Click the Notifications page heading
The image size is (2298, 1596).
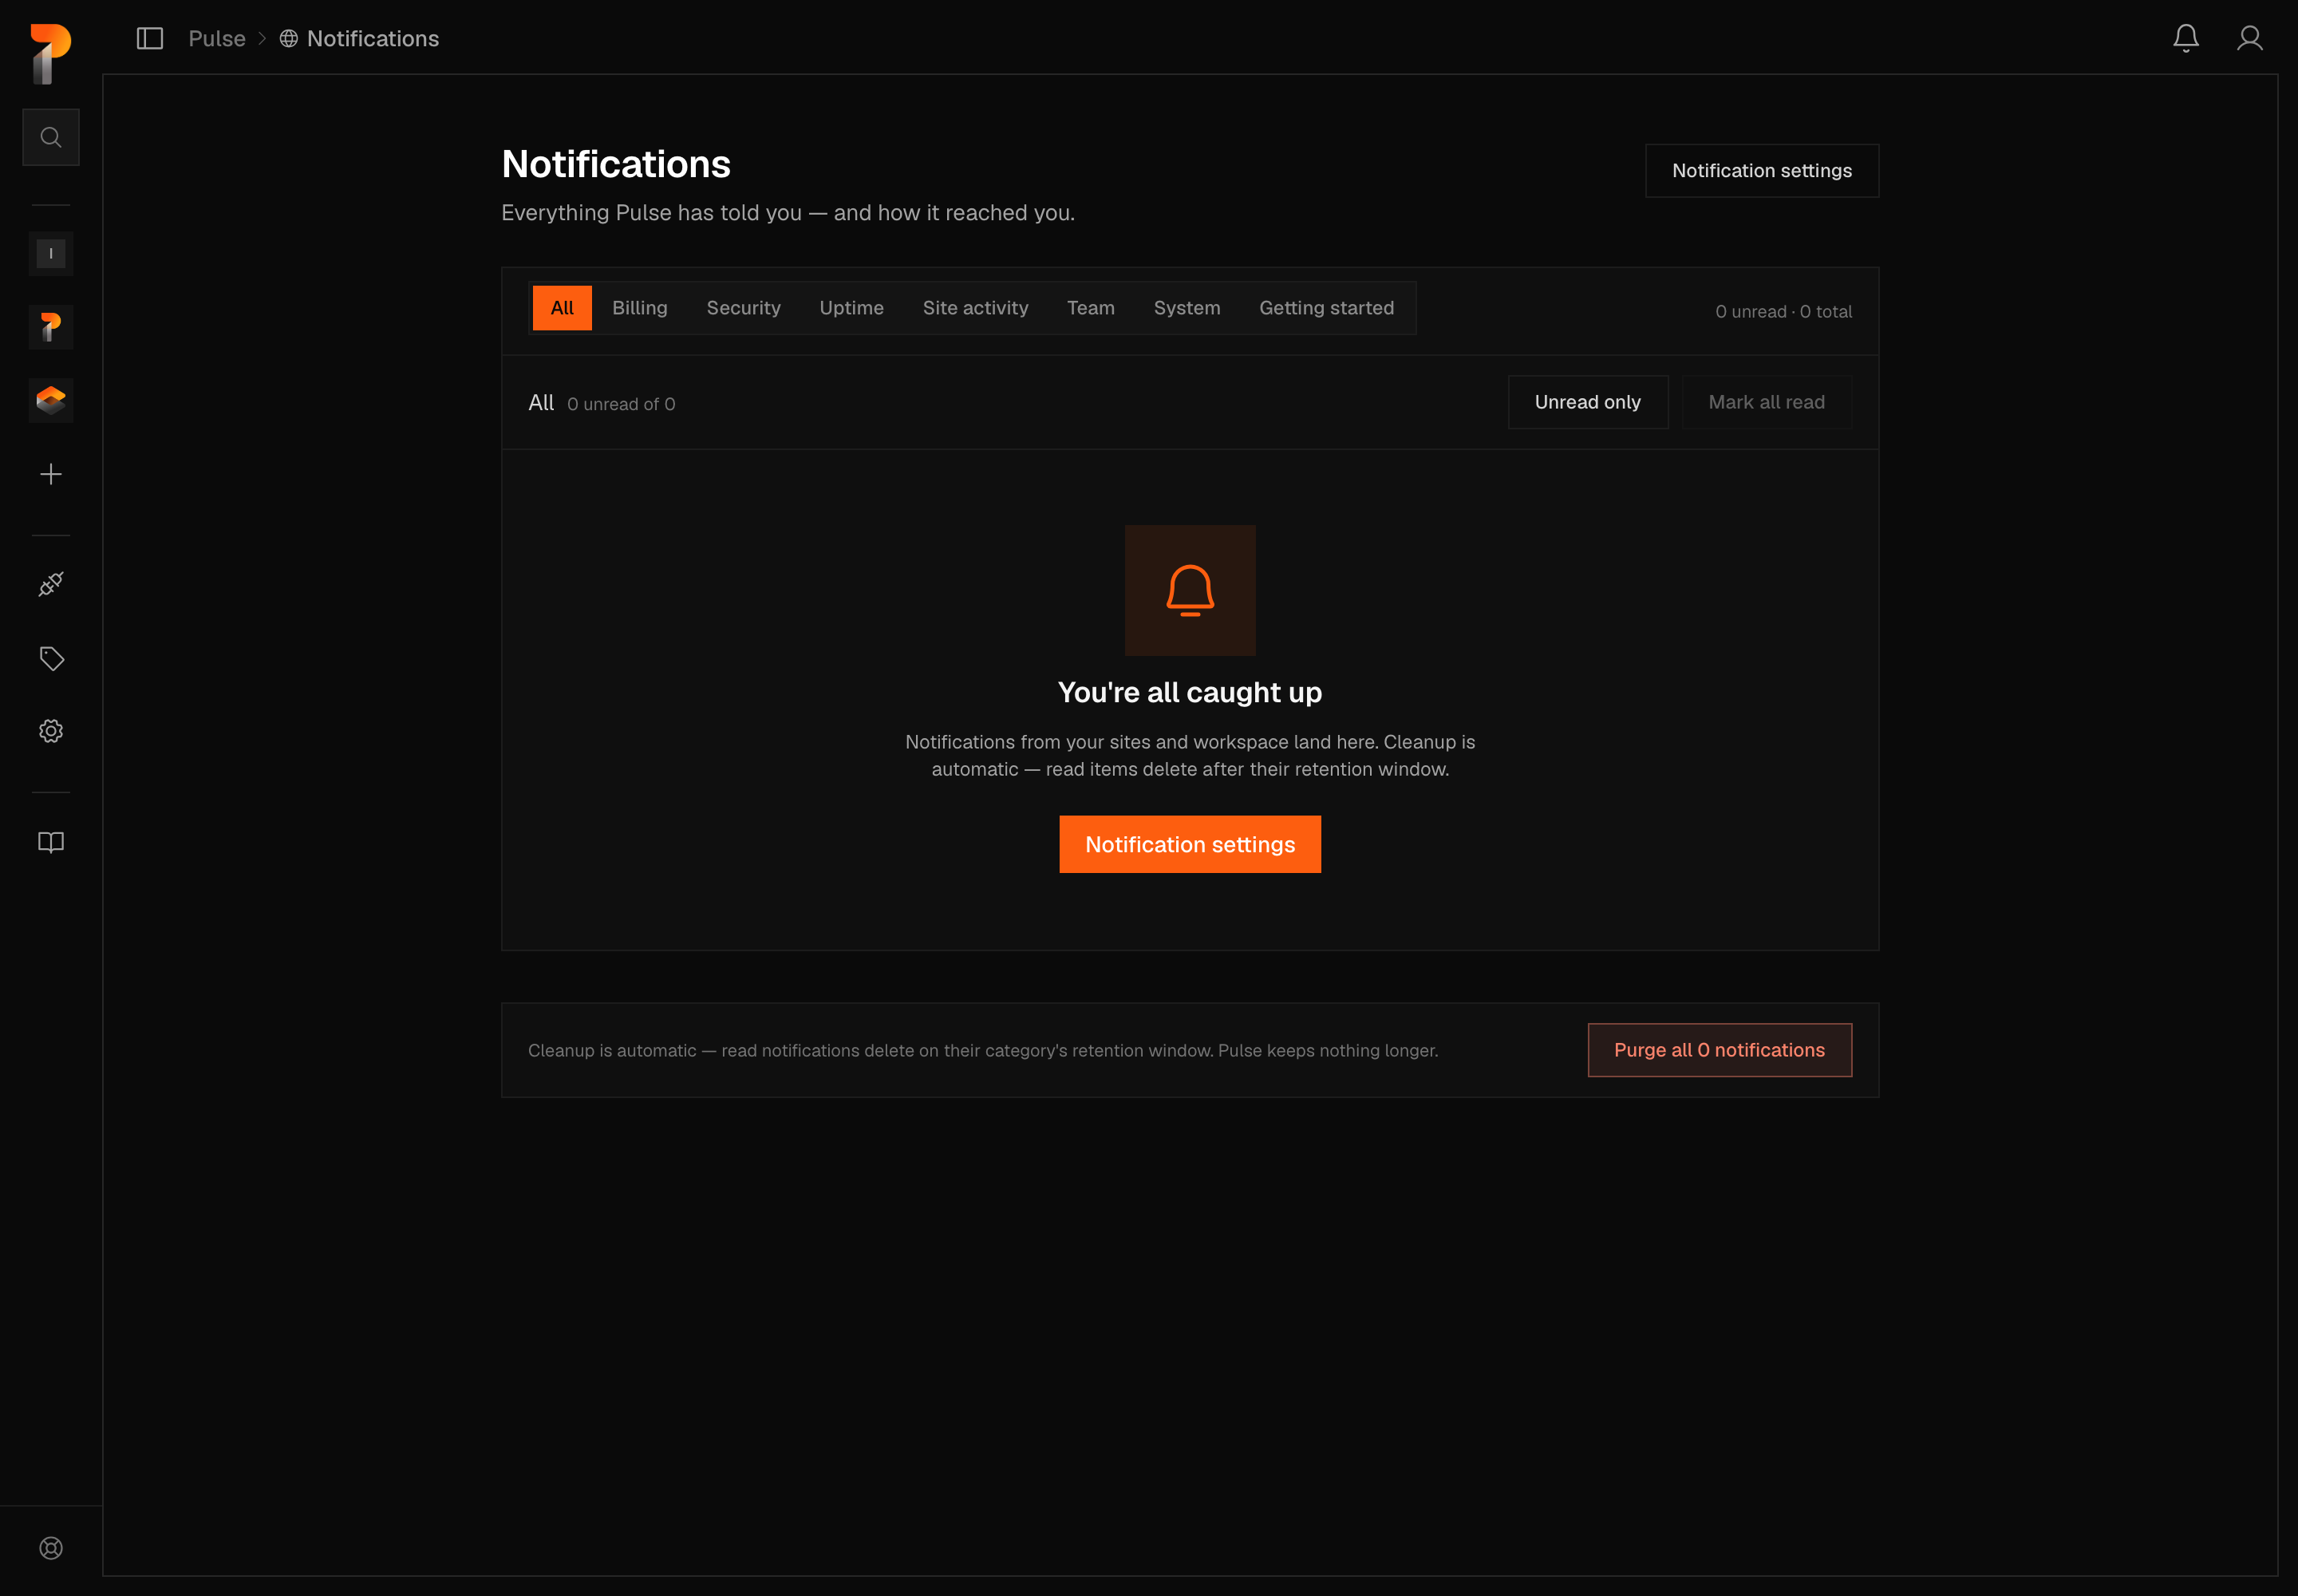[x=616, y=164]
